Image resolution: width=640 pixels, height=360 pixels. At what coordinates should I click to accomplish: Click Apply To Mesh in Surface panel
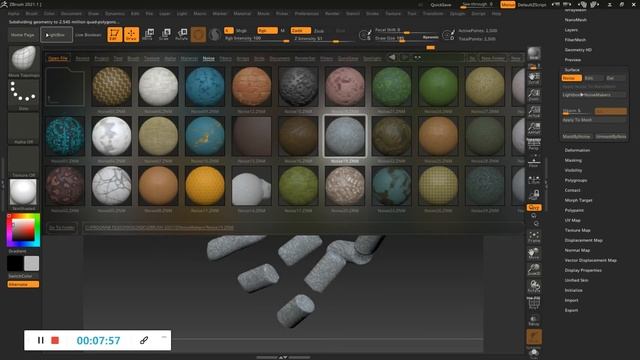[x=593, y=120]
